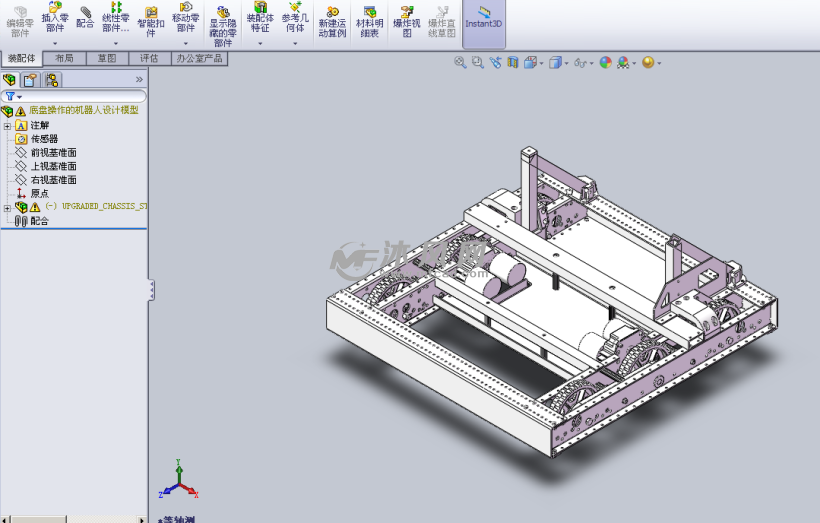Image resolution: width=820 pixels, height=523 pixels.
Task: Open the PropertyManager tab icon
Action: pyautogui.click(x=31, y=80)
